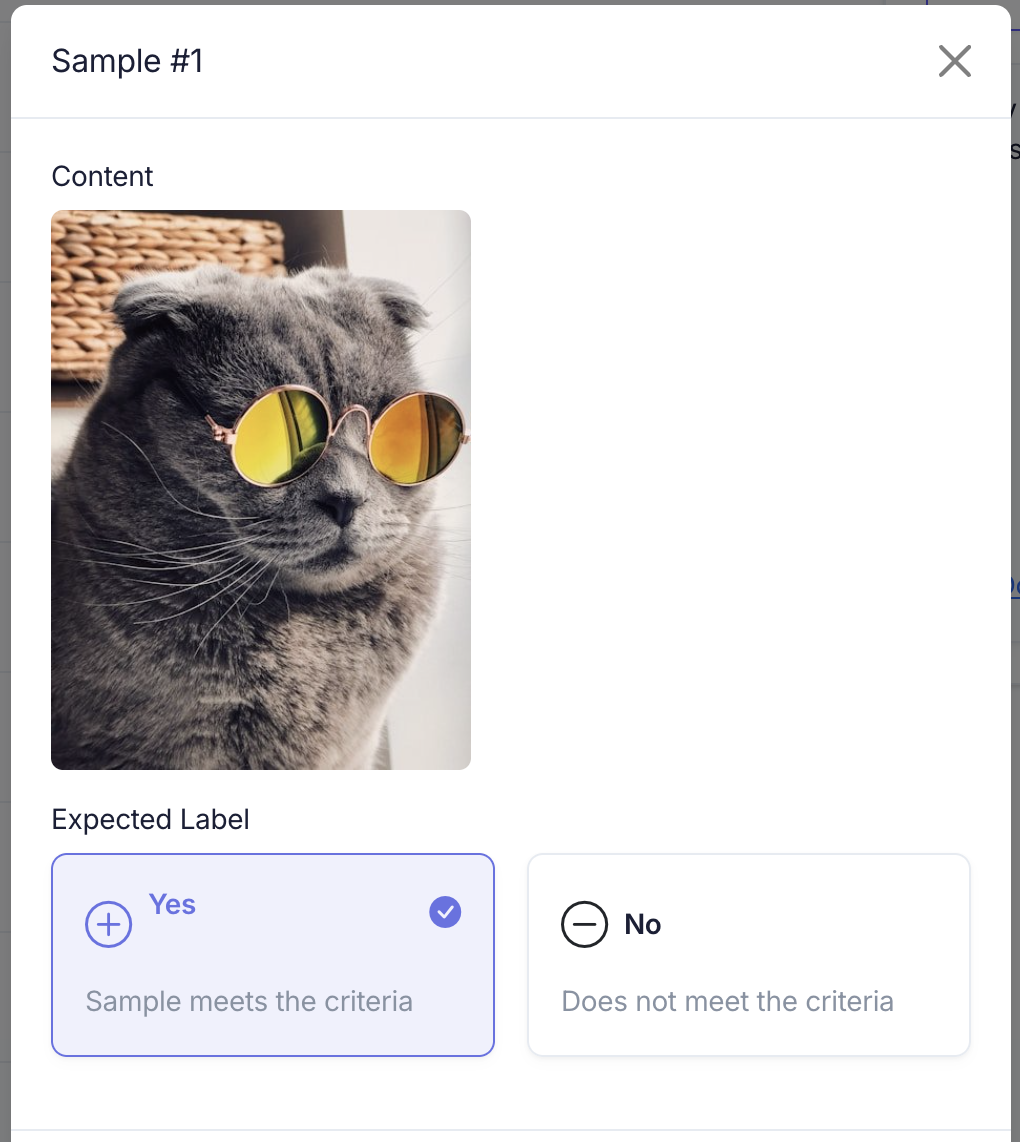Click the circled plus next to the Yes label
Screen dimensions: 1020x1142
pos(108,923)
